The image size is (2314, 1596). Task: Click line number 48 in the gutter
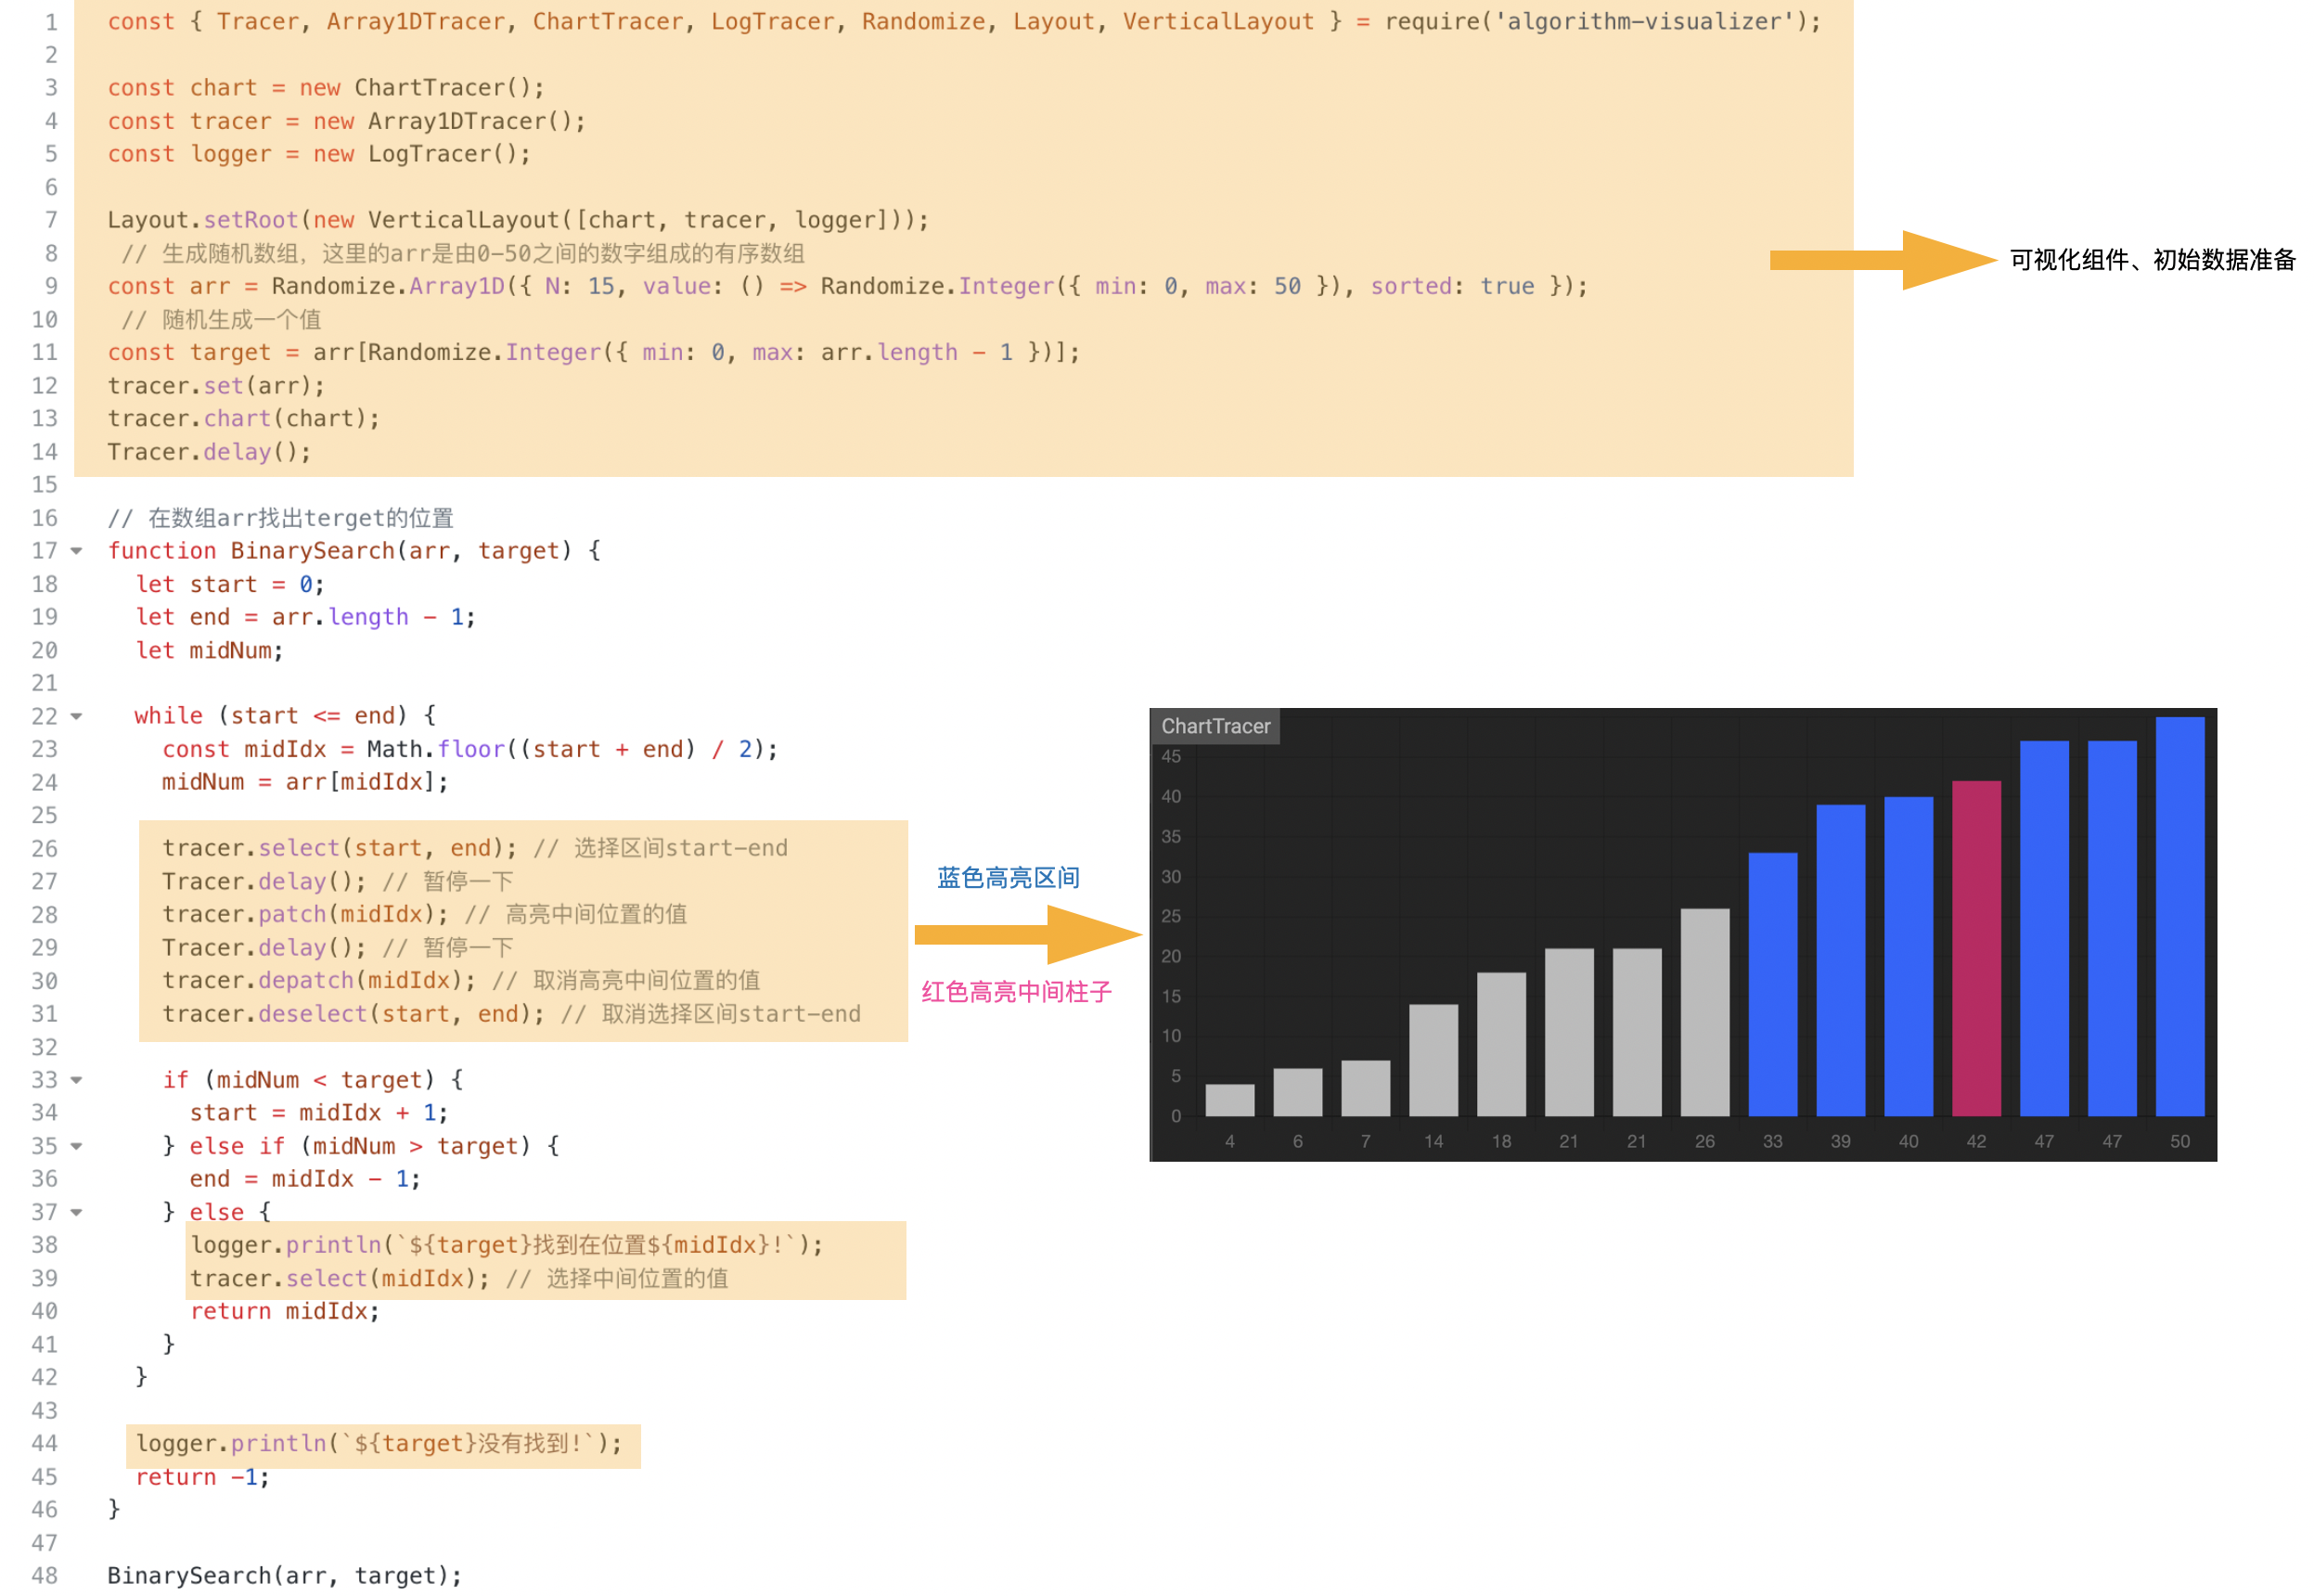point(44,1576)
